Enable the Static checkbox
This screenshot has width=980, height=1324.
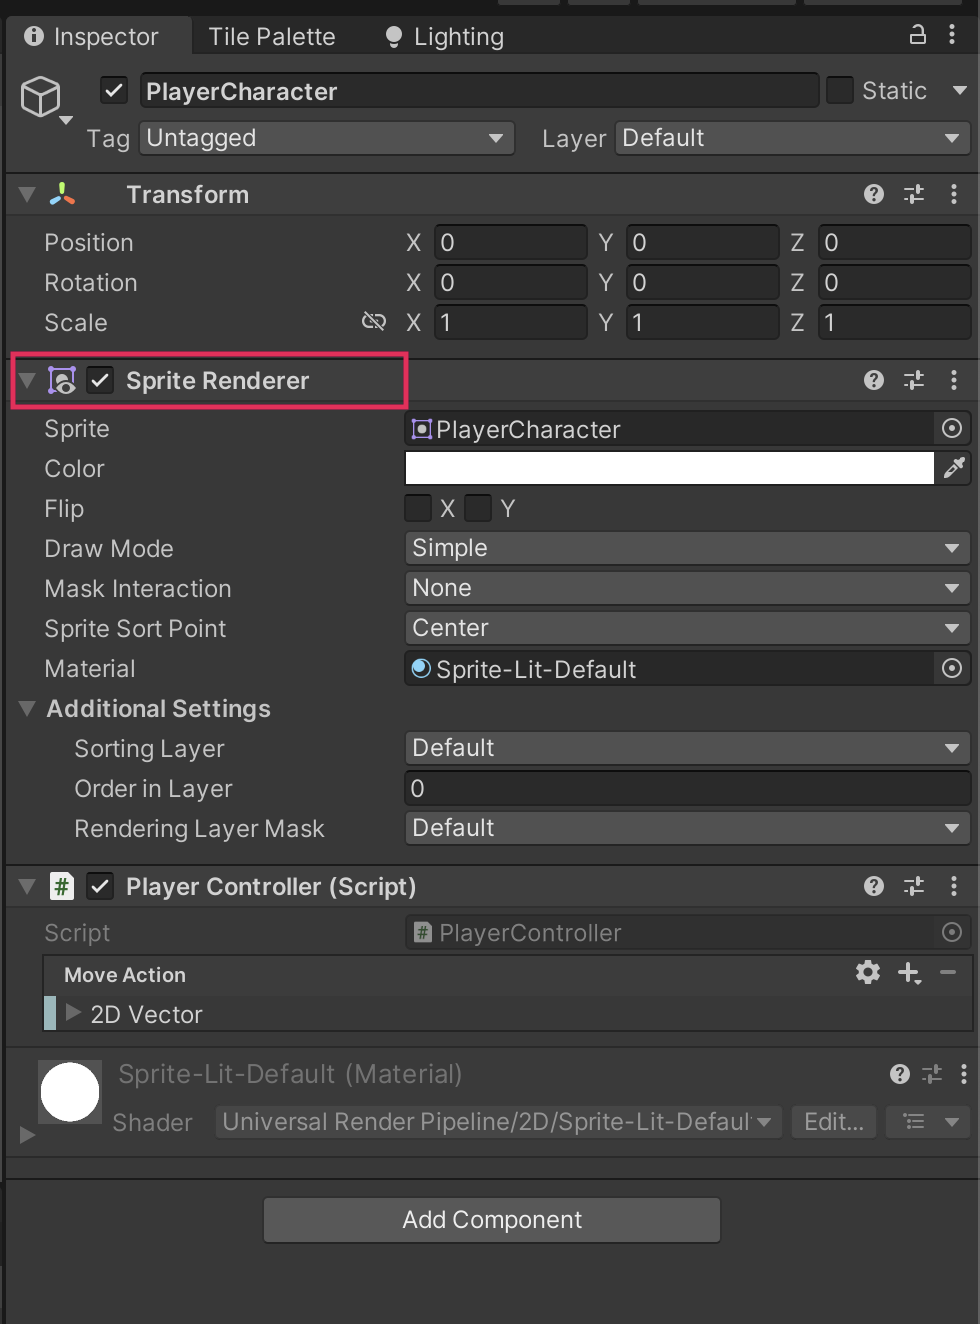(x=840, y=91)
